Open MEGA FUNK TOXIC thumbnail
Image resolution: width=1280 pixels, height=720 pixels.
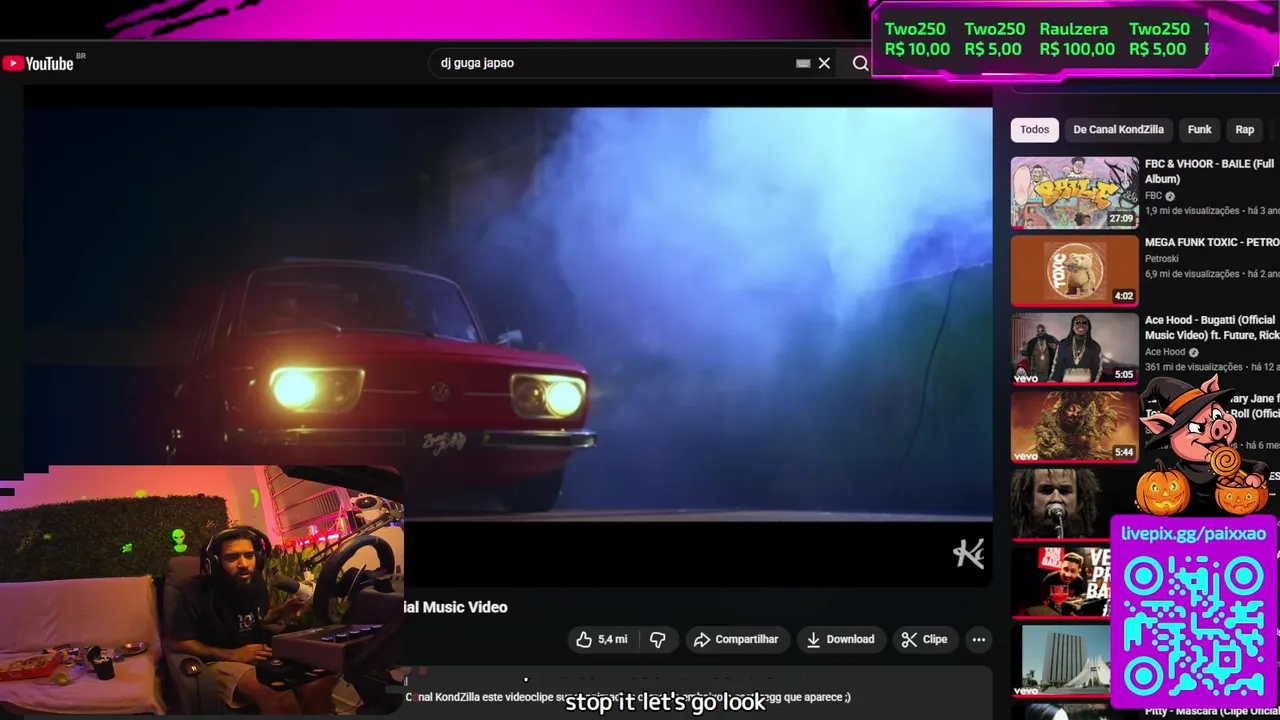coord(1074,270)
